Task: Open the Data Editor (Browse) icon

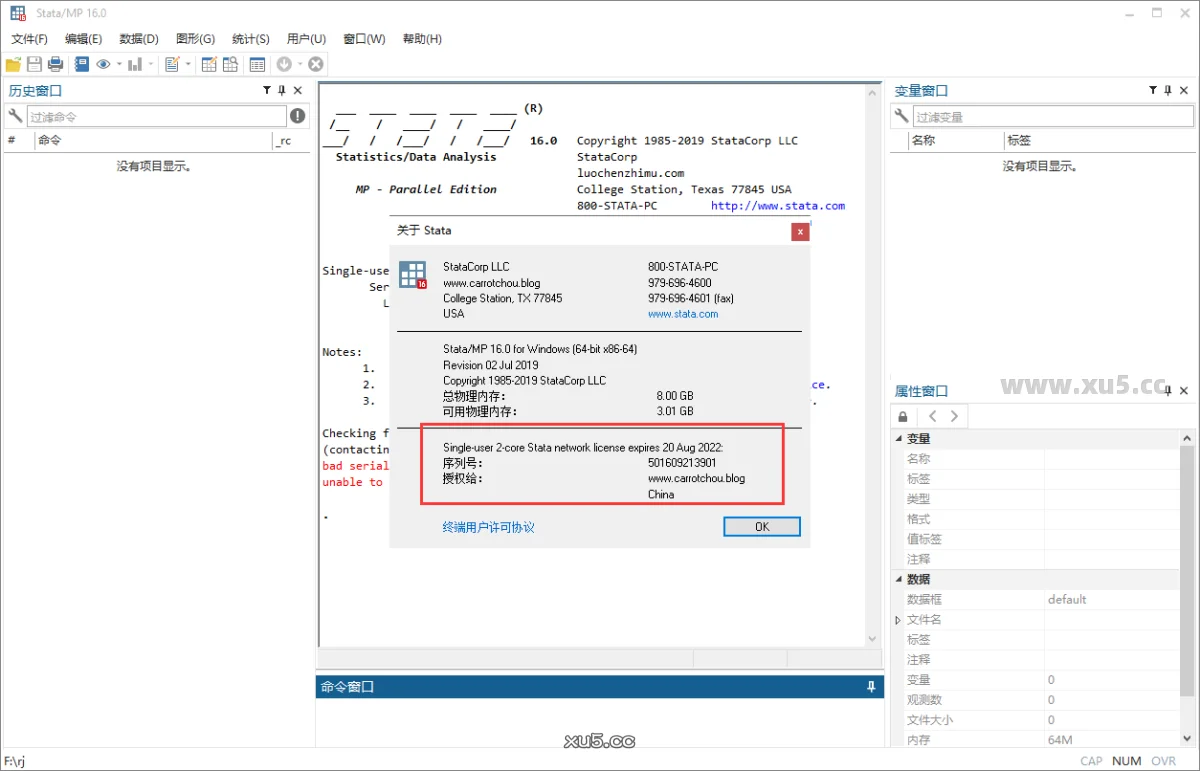Action: 230,63
